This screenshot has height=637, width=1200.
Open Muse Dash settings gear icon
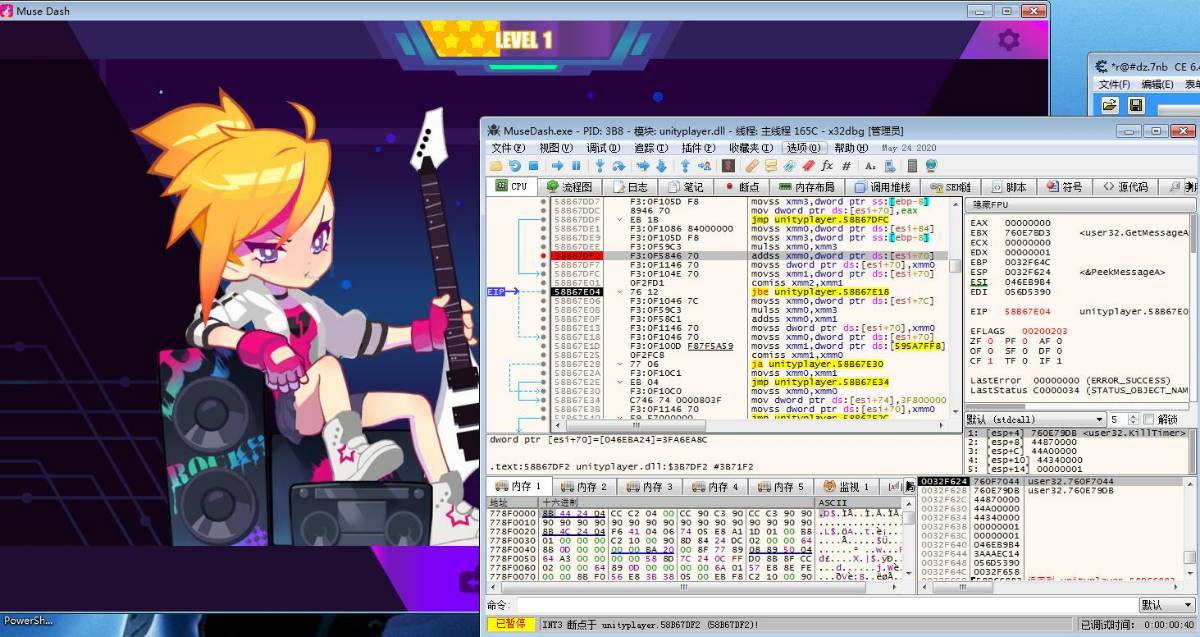click(x=1009, y=40)
